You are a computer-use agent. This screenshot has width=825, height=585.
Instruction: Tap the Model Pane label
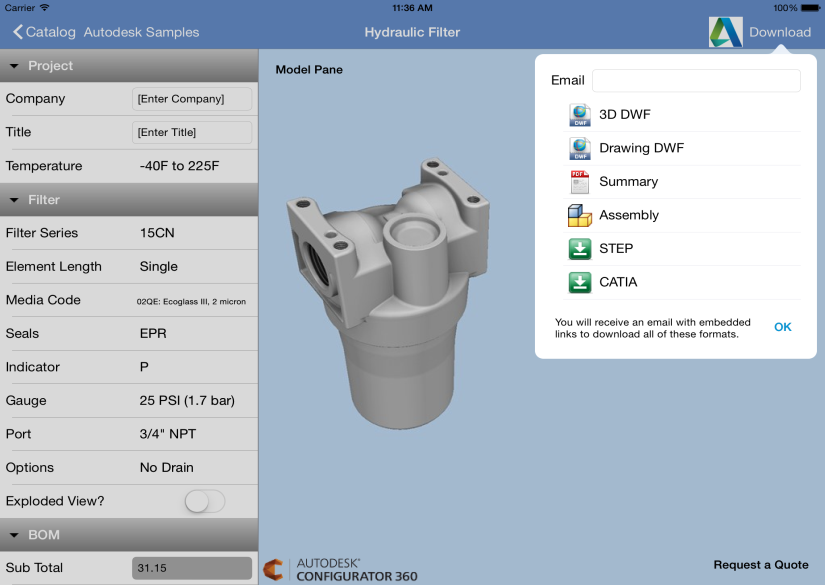[309, 70]
